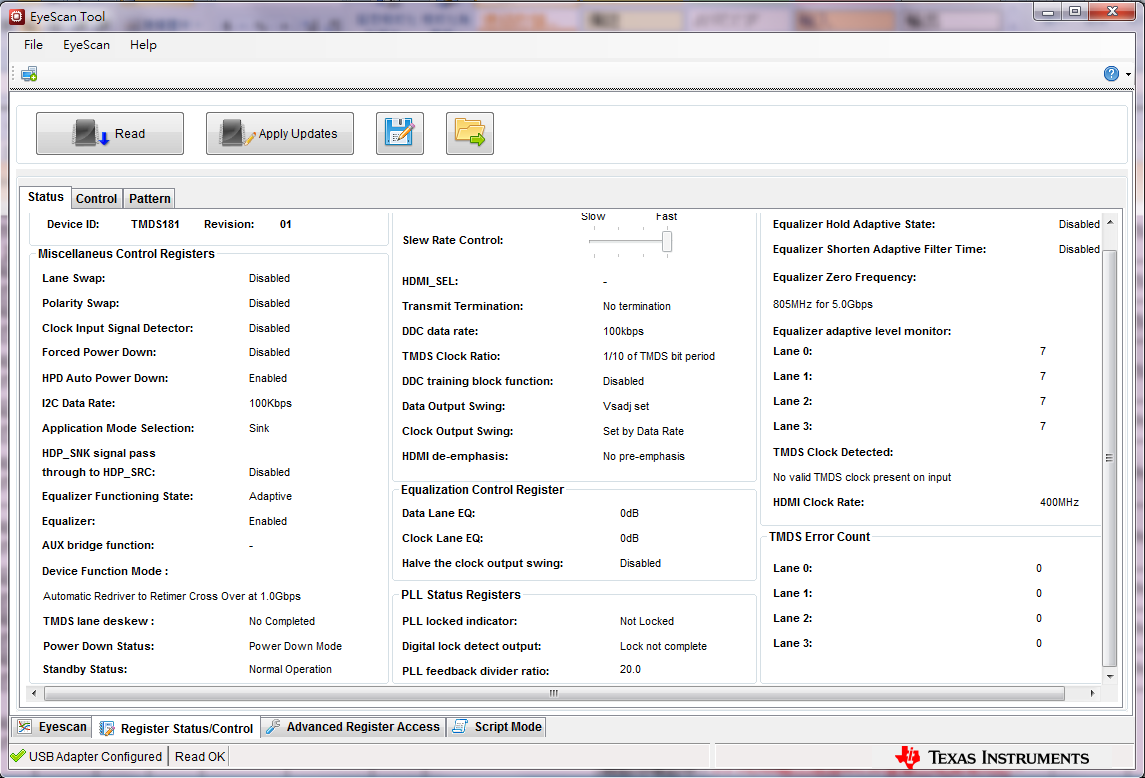Open configuration file with the folder icon
1145x778 pixels.
pyautogui.click(x=470, y=134)
